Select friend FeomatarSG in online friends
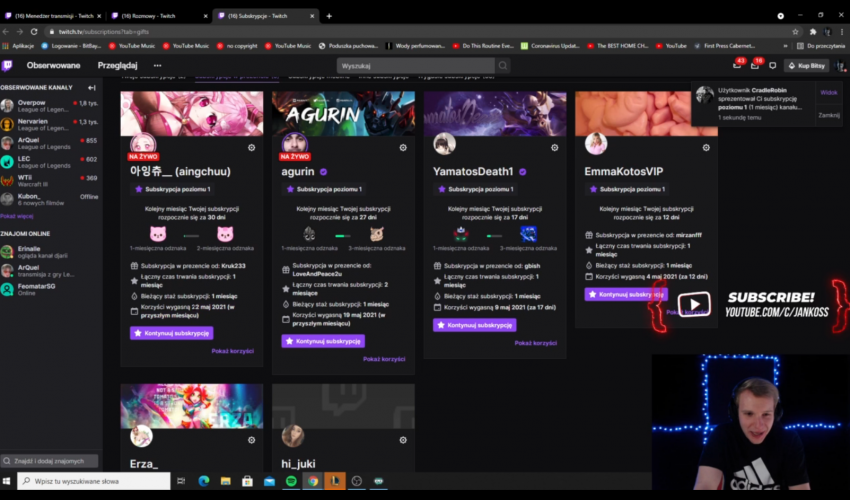Screen dimensions: 850x500 [x=49, y=290]
